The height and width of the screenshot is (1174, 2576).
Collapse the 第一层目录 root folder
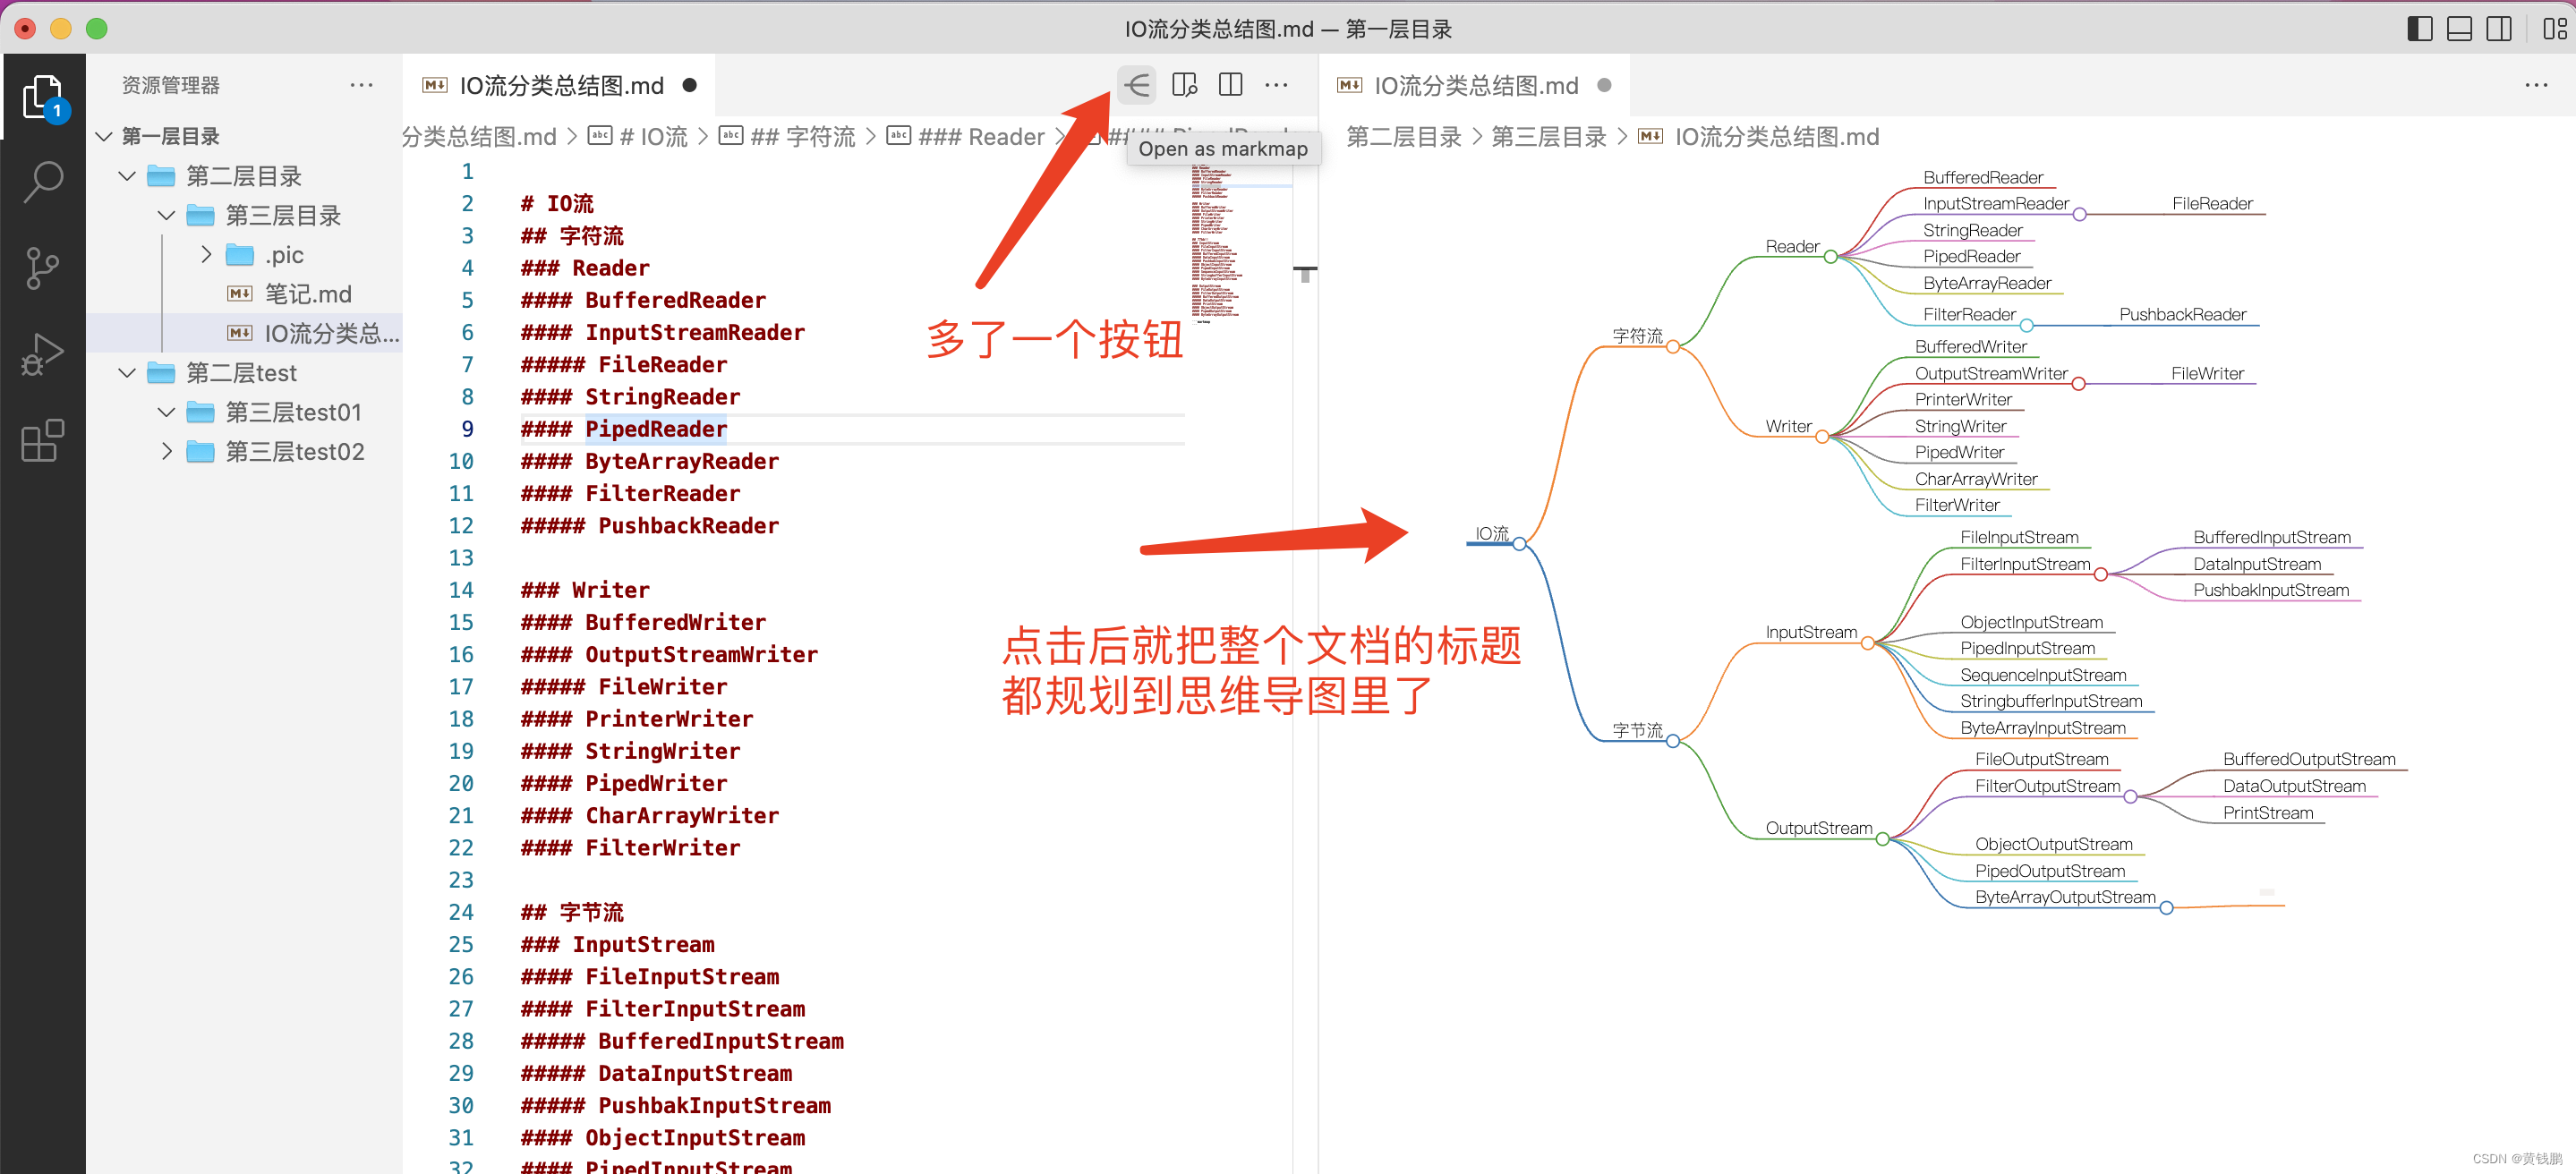pos(103,136)
